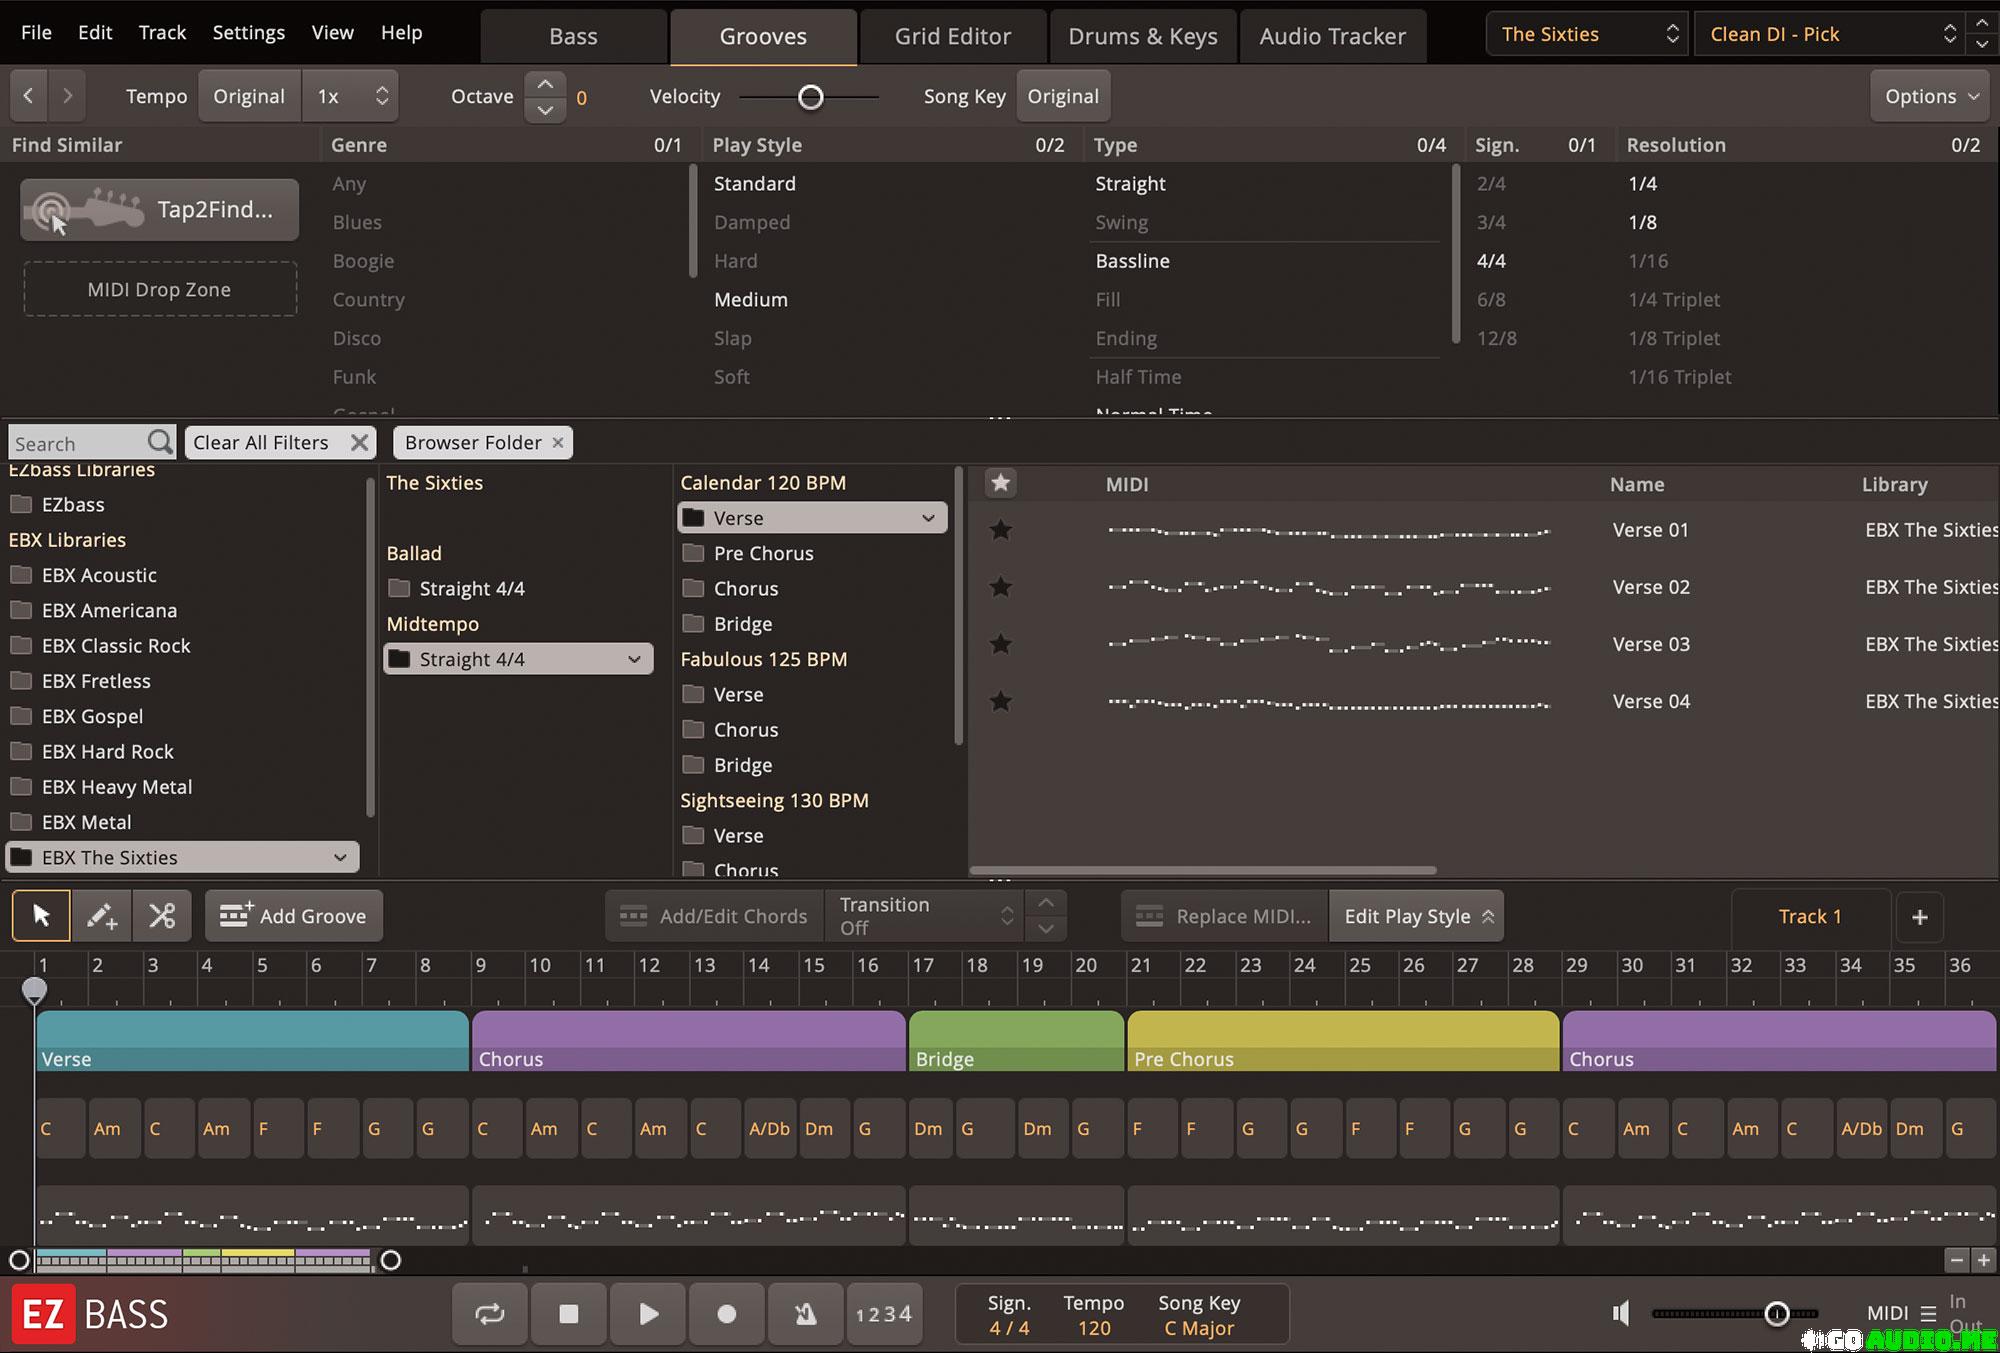This screenshot has width=2000, height=1353.
Task: Increase octave with up arrow
Action: coord(545,84)
